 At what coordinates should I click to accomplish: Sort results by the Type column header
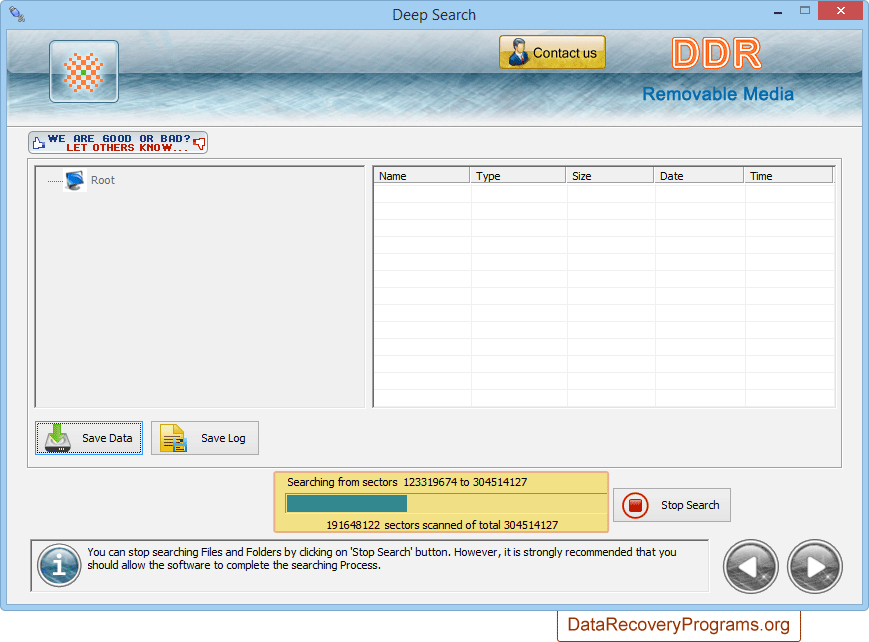point(518,176)
